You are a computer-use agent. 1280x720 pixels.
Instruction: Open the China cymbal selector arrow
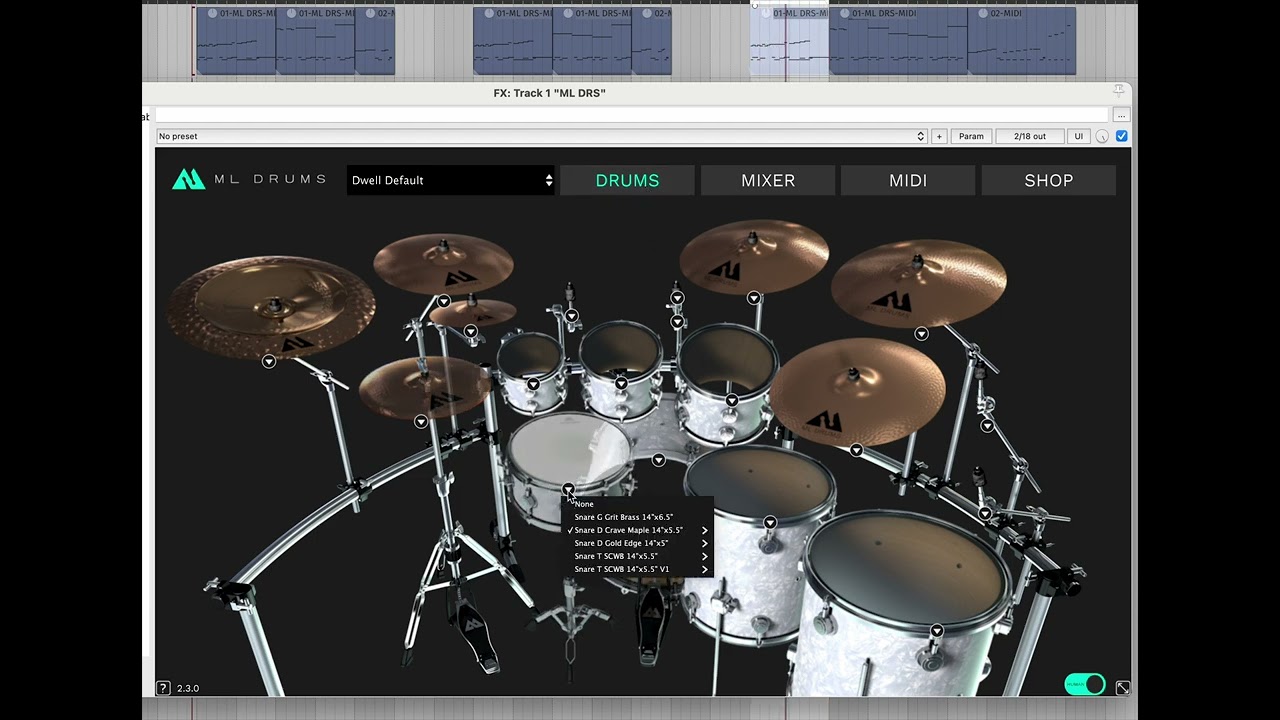coord(268,361)
